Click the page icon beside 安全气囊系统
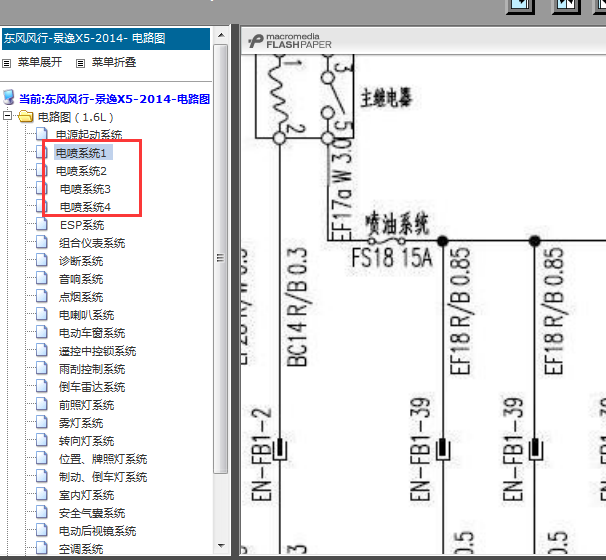Viewport: 606px width, 560px height. pyautogui.click(x=42, y=512)
